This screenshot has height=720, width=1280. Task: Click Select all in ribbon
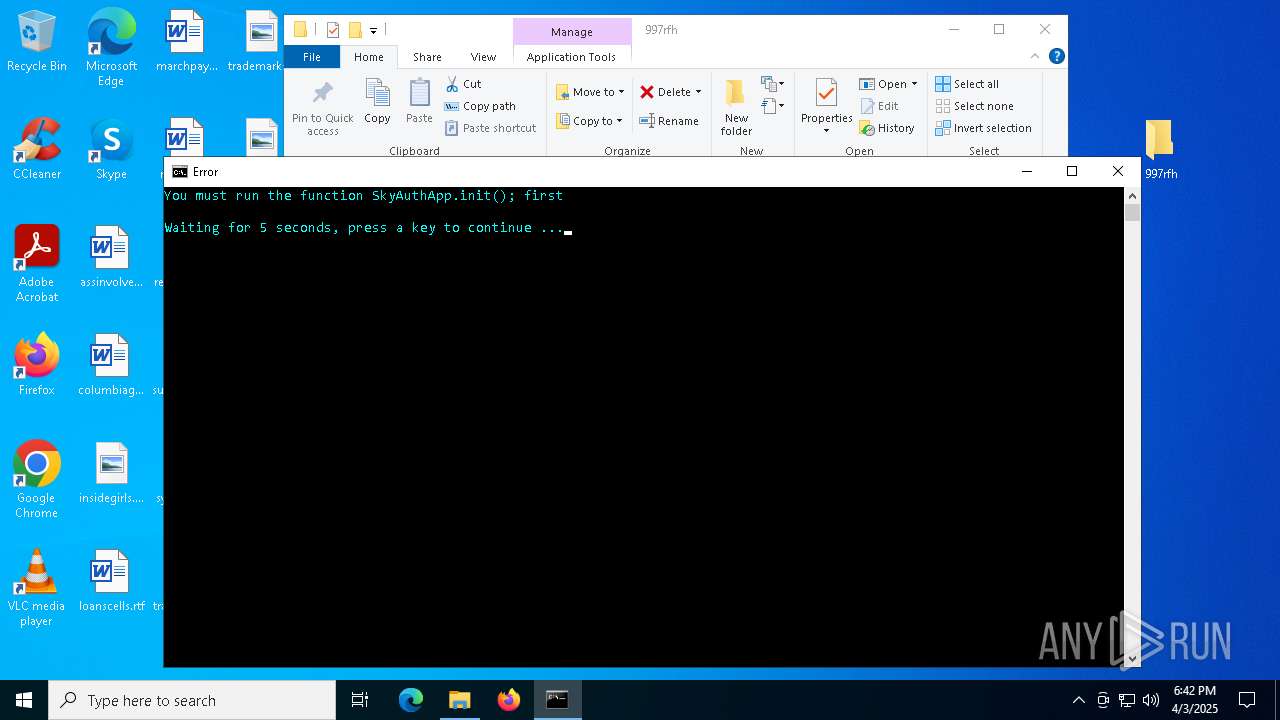[x=967, y=84]
